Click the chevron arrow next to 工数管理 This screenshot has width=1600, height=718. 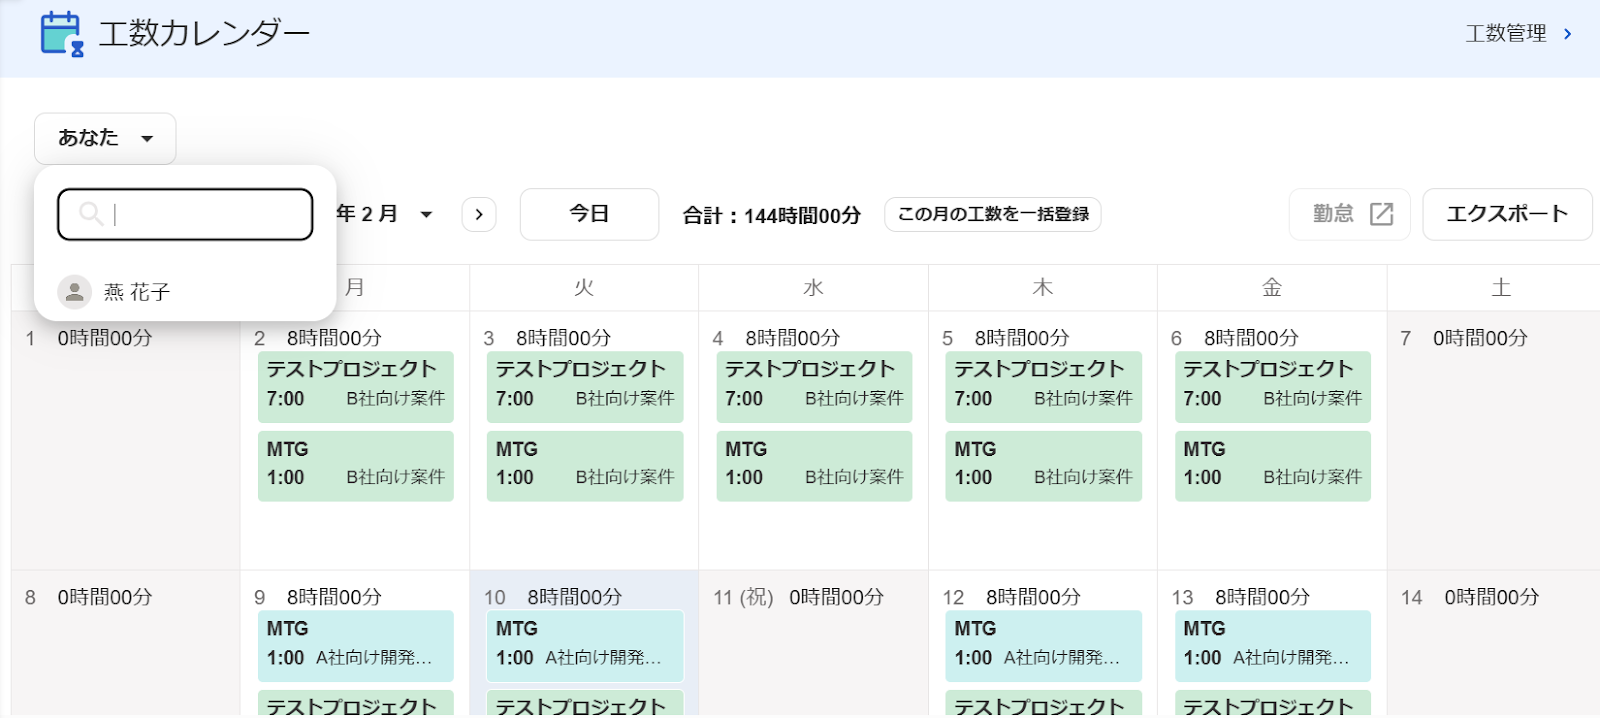point(1568,34)
